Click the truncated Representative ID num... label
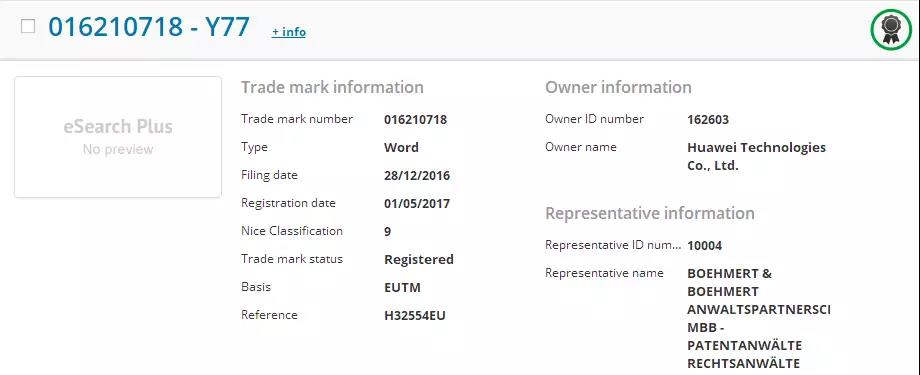Screen dimensions: 920x375 [614, 245]
